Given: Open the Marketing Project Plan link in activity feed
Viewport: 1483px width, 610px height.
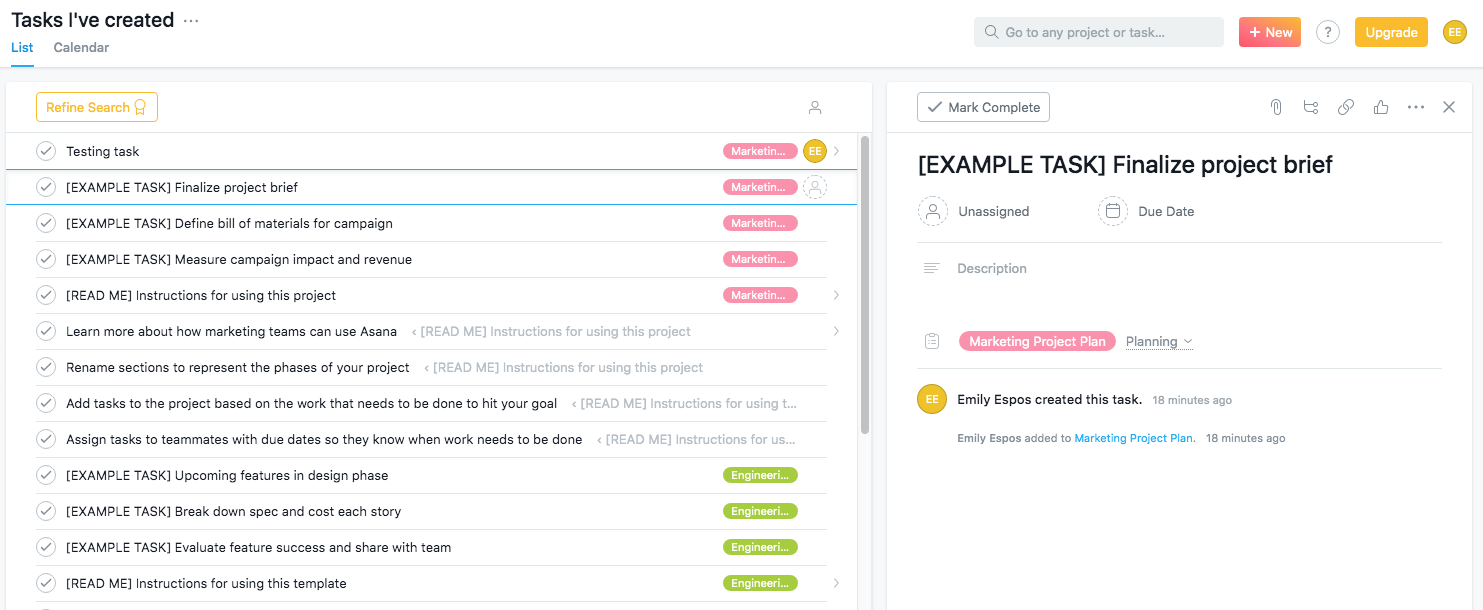Looking at the screenshot, I should pyautogui.click(x=1134, y=437).
